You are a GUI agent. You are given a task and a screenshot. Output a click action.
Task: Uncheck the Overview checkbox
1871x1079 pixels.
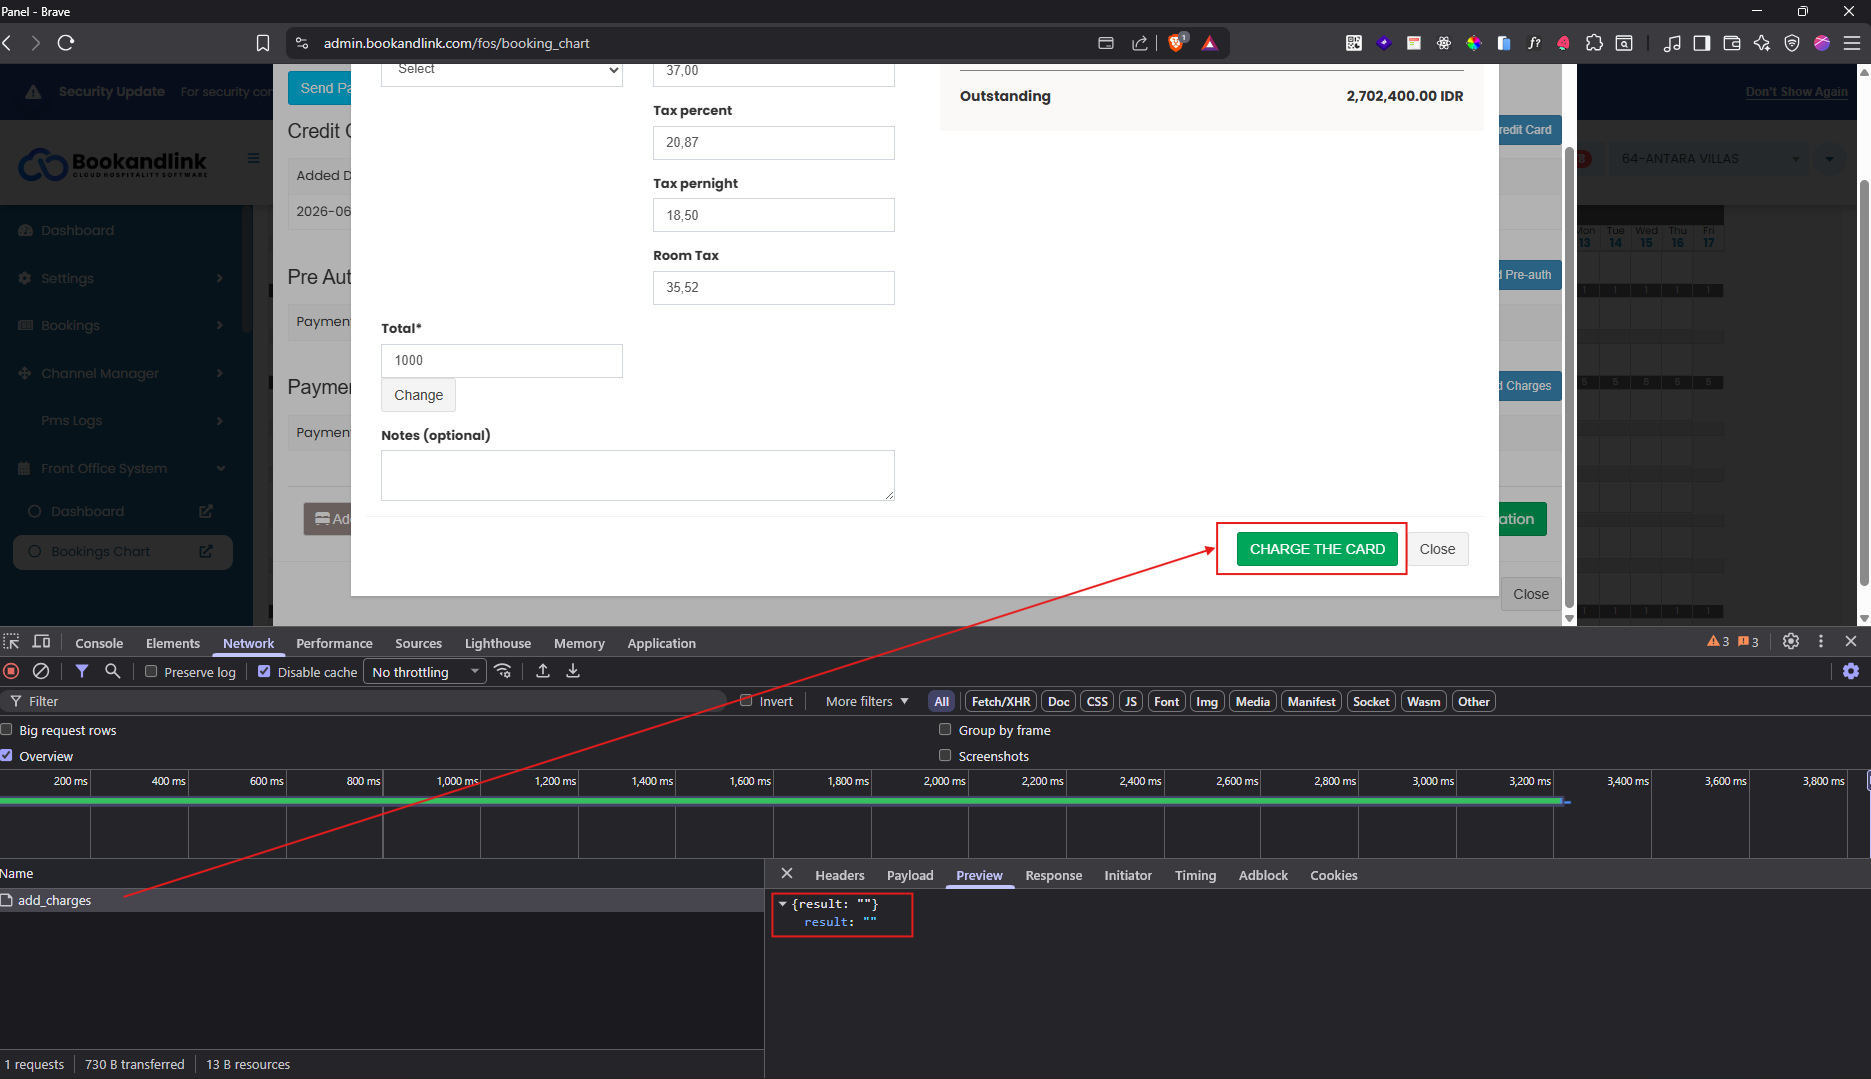point(7,755)
